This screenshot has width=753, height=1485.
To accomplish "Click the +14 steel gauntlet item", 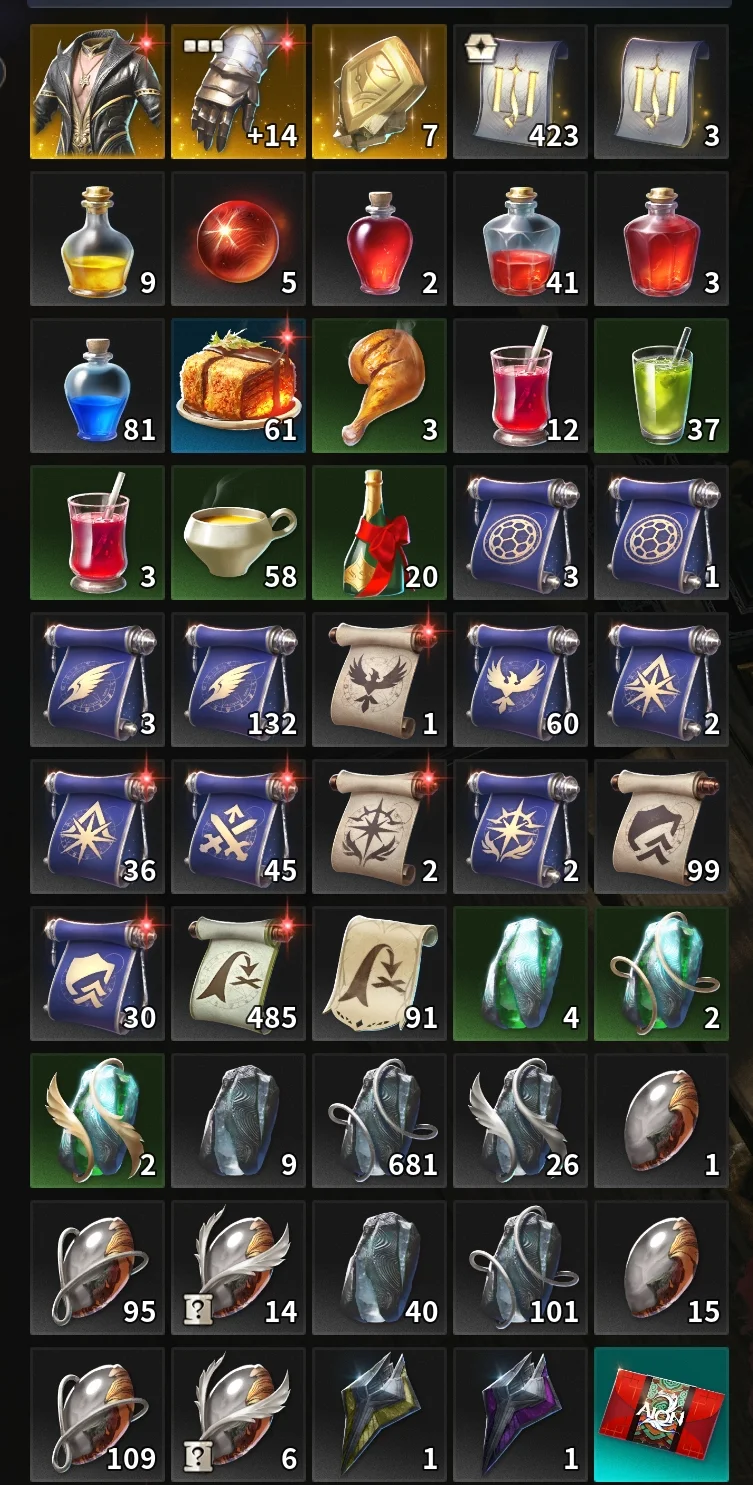I will (x=238, y=92).
